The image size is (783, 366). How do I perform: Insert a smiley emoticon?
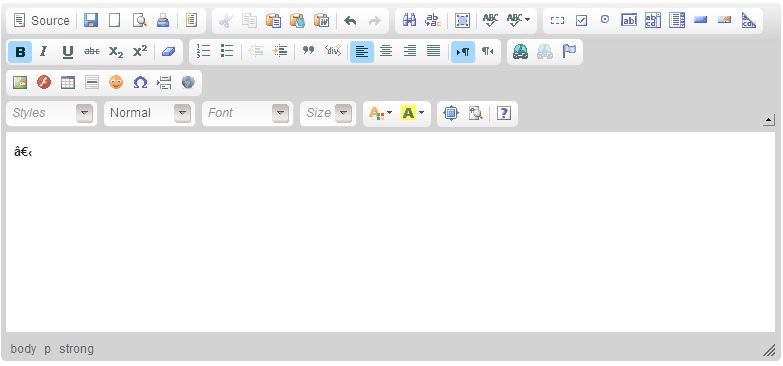pos(116,82)
